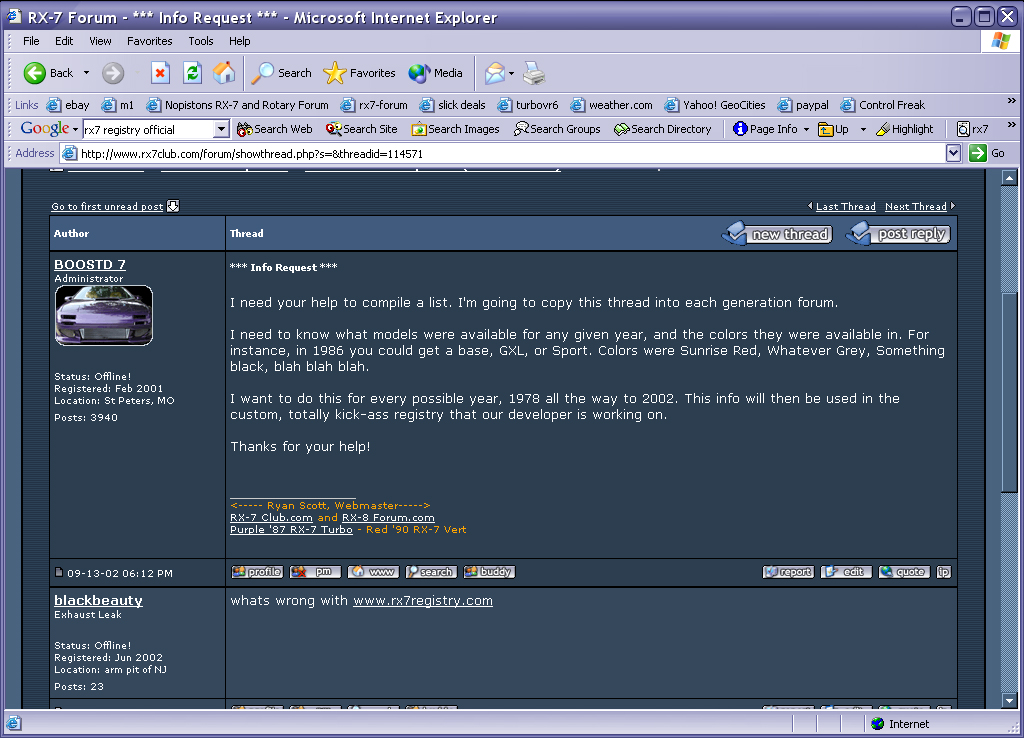The height and width of the screenshot is (738, 1024).
Task: Open the Favorites menu
Action: 149,41
